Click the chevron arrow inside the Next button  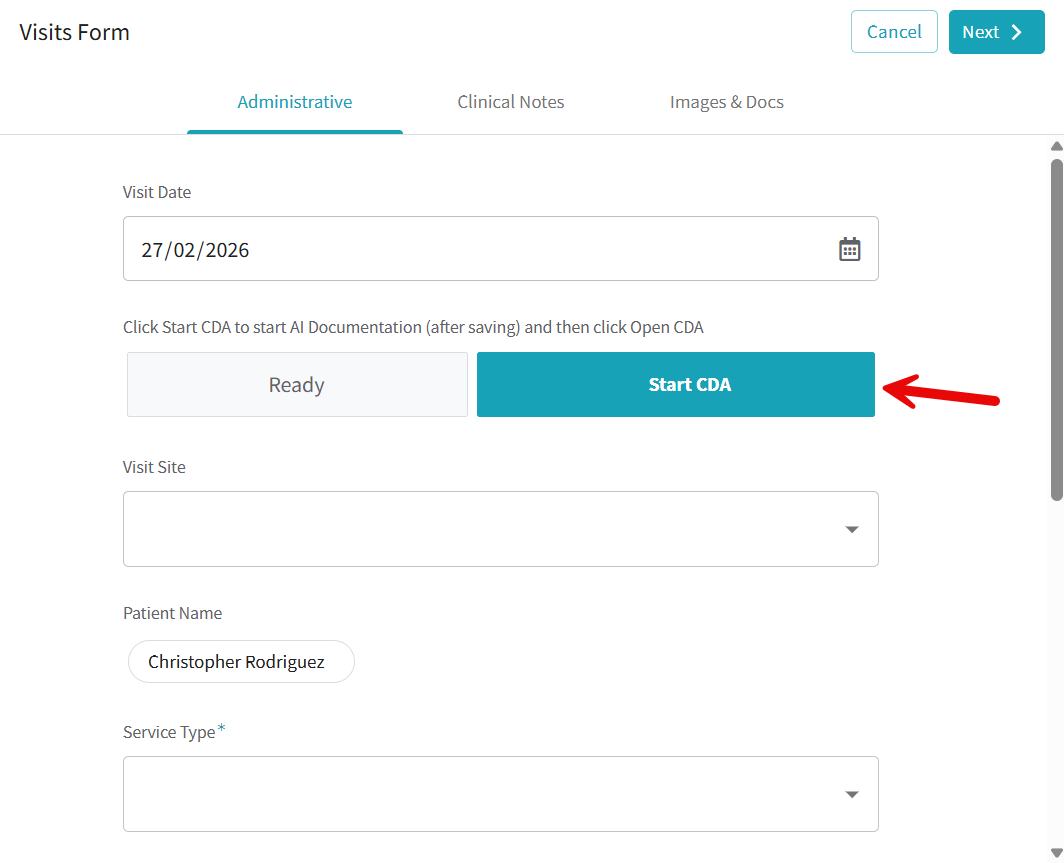[1016, 31]
